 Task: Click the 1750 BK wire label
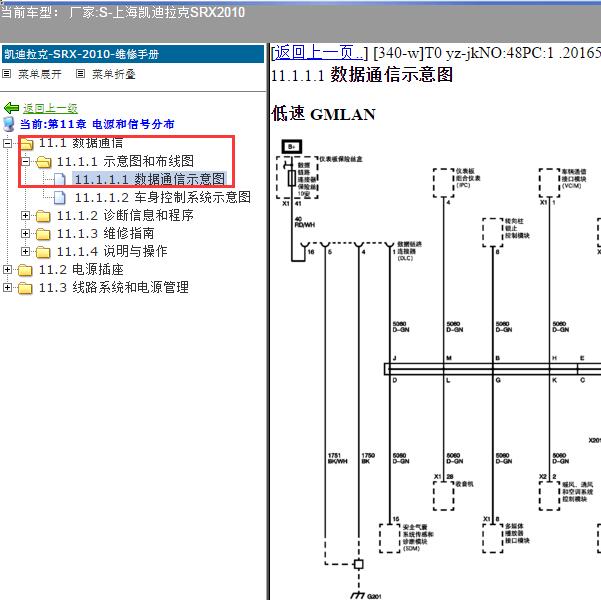coord(368,458)
